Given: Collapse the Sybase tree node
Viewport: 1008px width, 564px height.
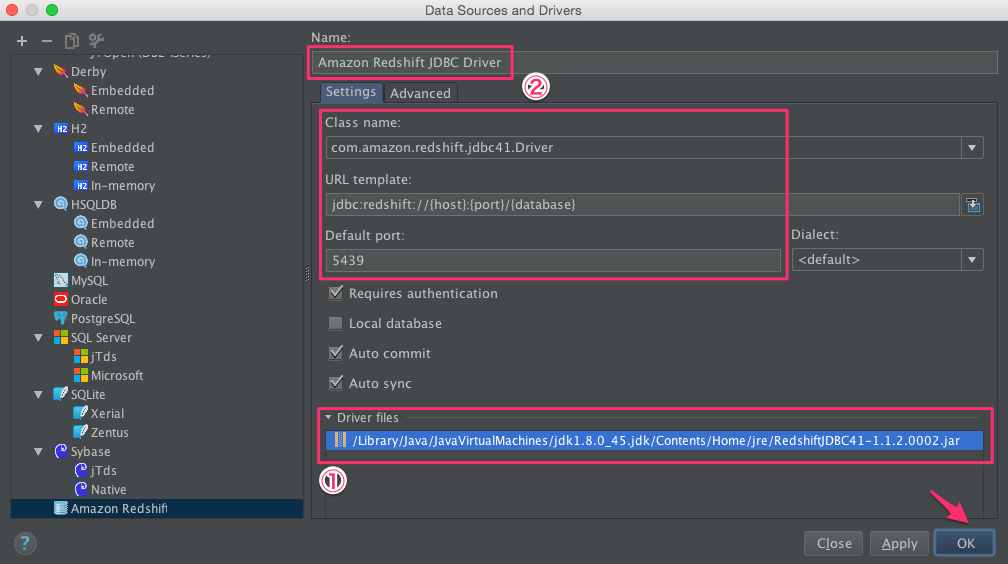Looking at the screenshot, I should (x=39, y=451).
